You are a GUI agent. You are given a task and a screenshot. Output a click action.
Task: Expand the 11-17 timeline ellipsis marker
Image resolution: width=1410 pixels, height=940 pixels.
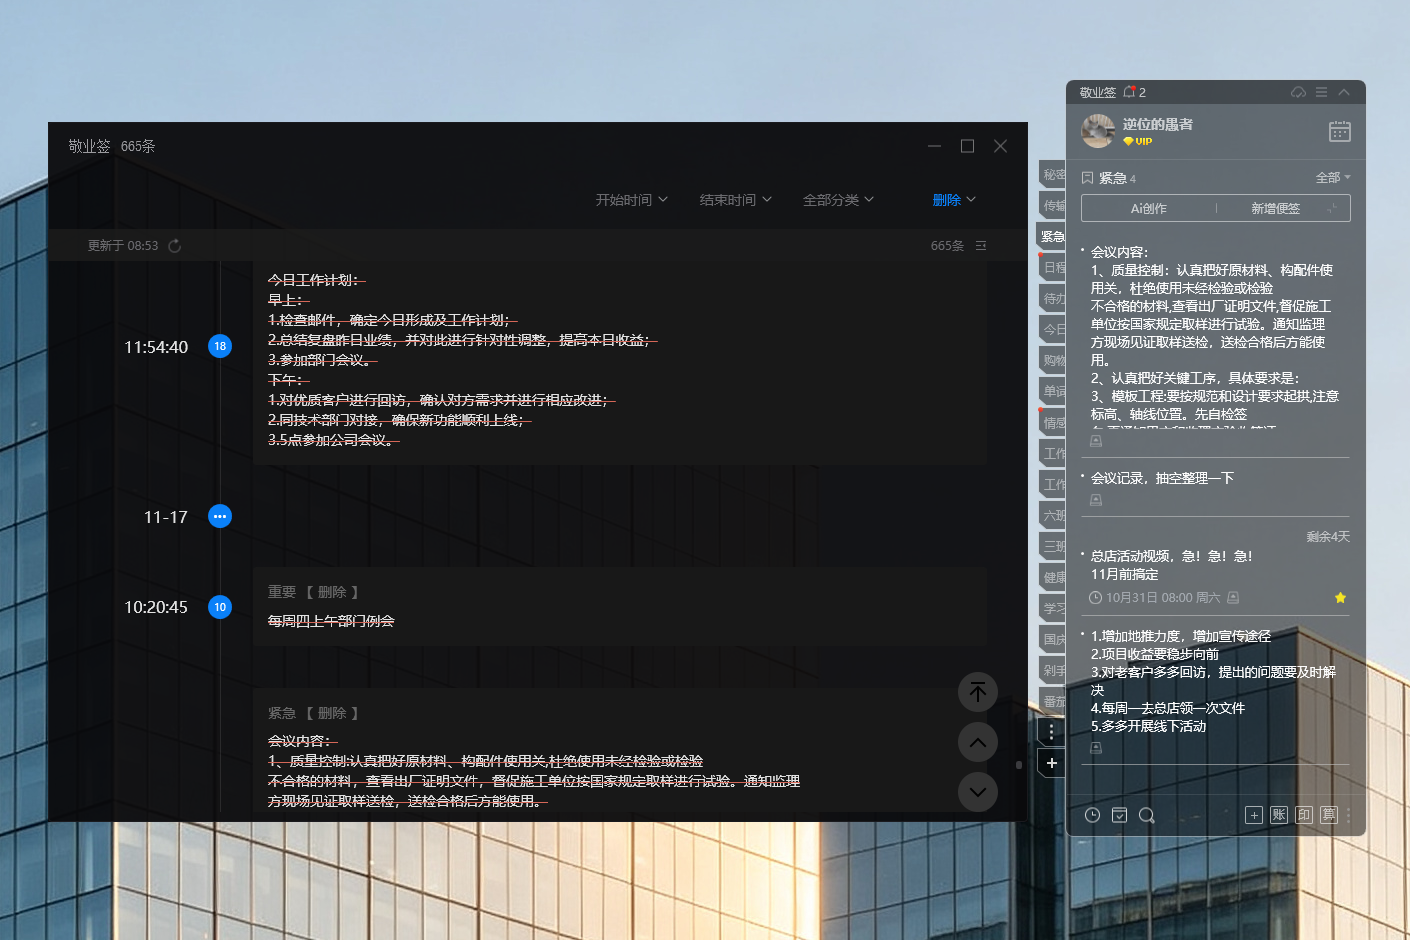220,516
